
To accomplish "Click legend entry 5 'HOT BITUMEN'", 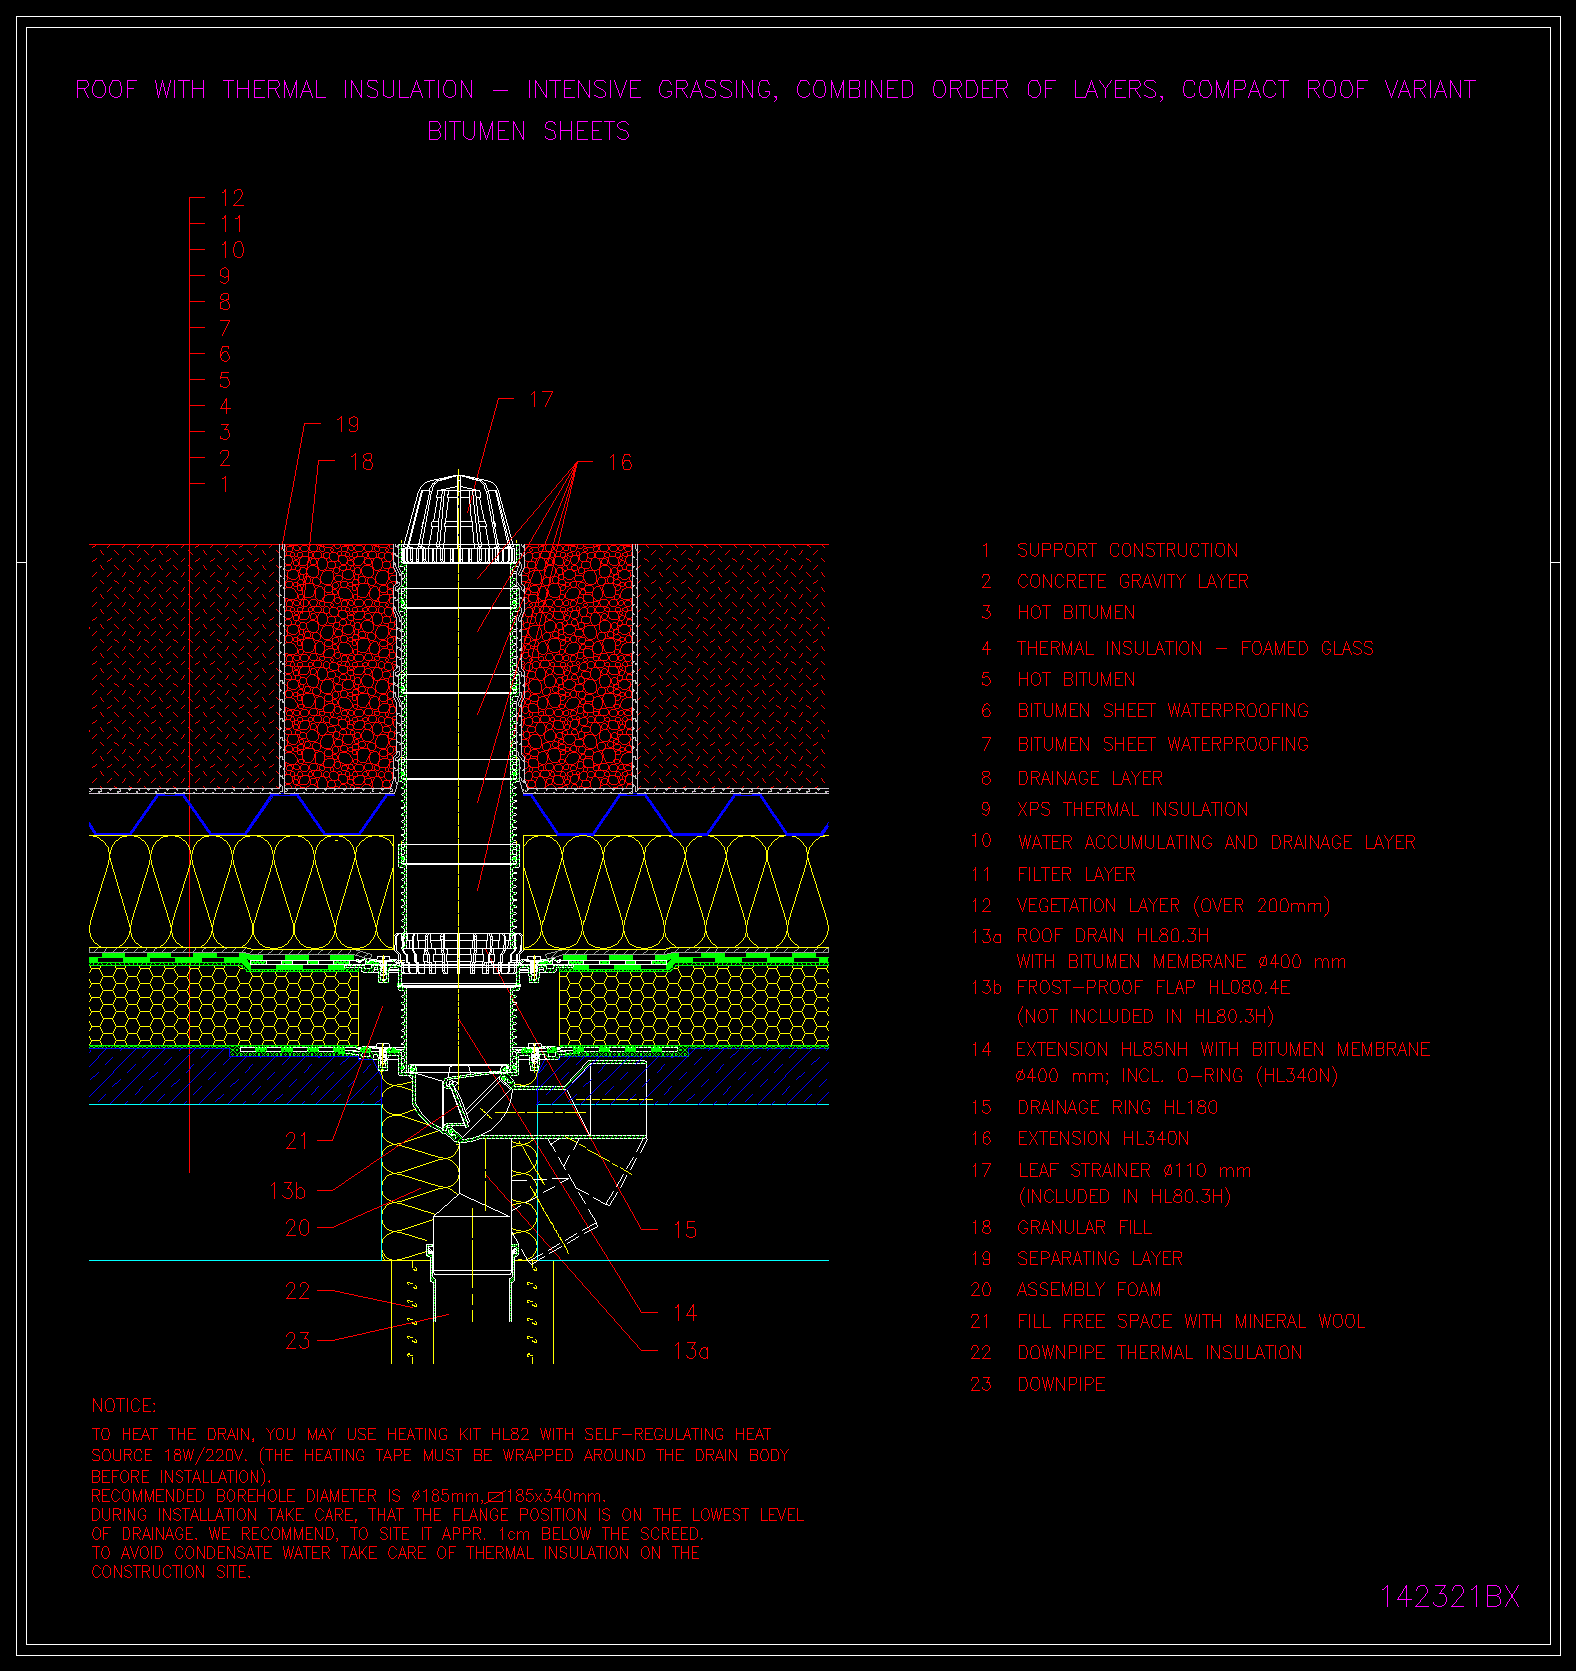I will click(1076, 680).
